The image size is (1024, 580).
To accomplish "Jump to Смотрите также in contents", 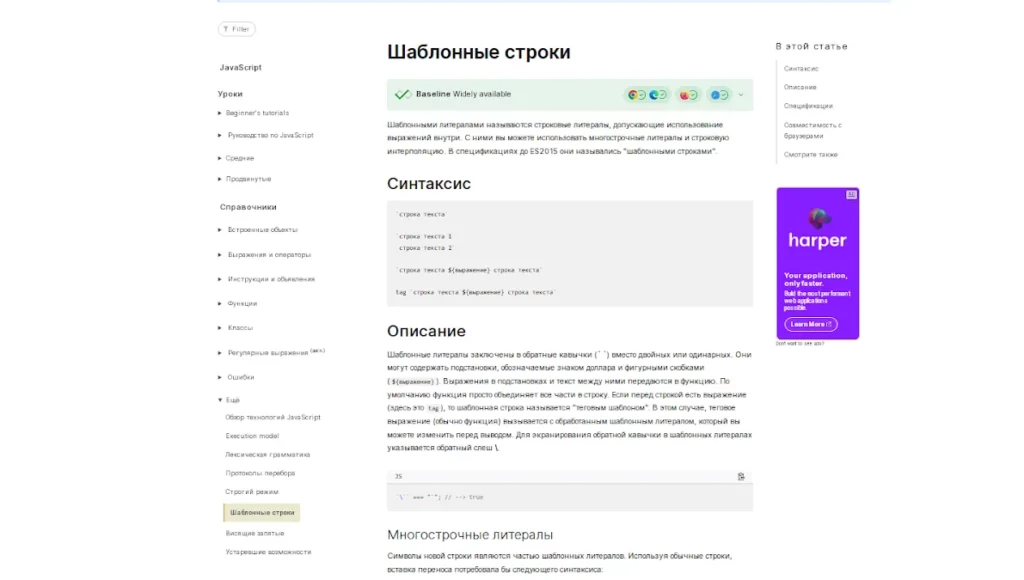I will pyautogui.click(x=810, y=155).
